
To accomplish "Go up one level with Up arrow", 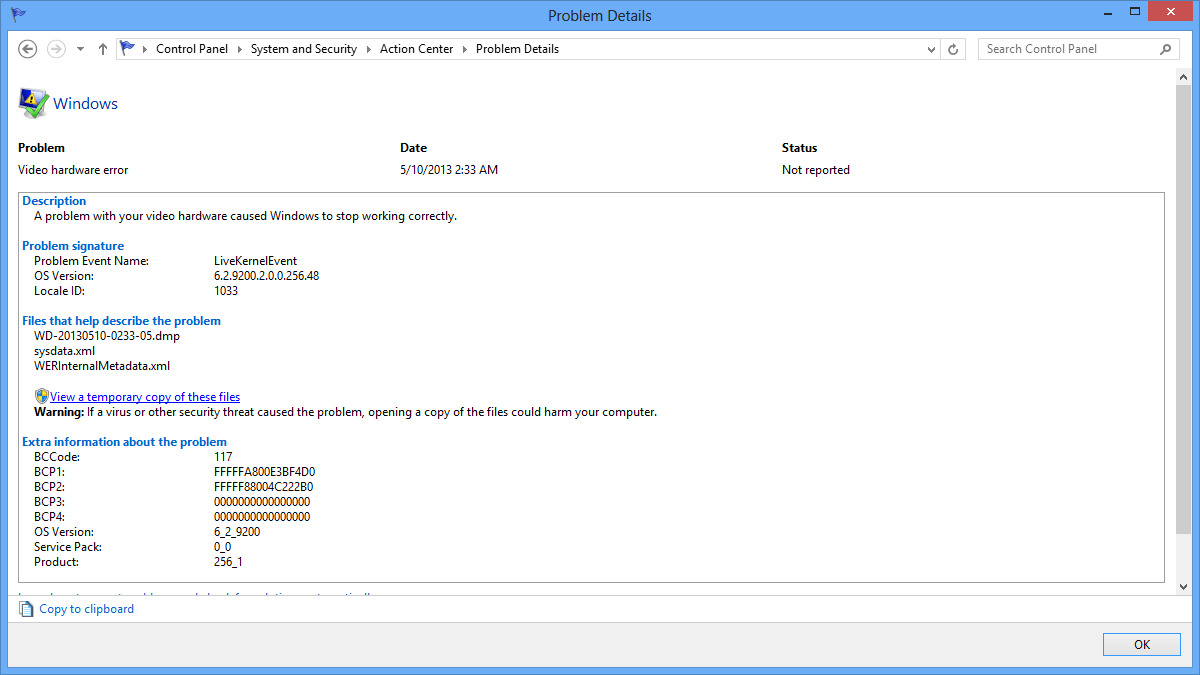I will click(x=102, y=49).
